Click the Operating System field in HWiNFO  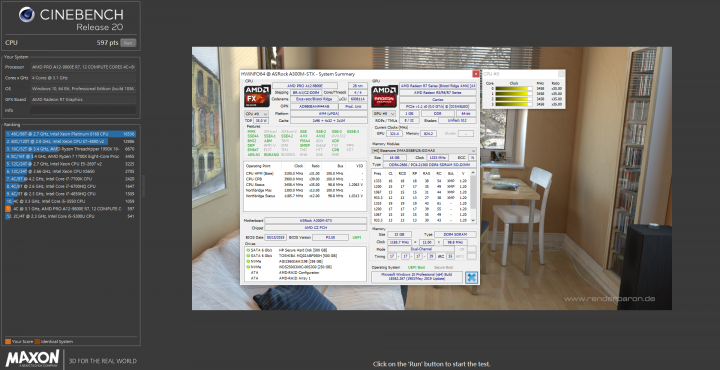click(416, 277)
